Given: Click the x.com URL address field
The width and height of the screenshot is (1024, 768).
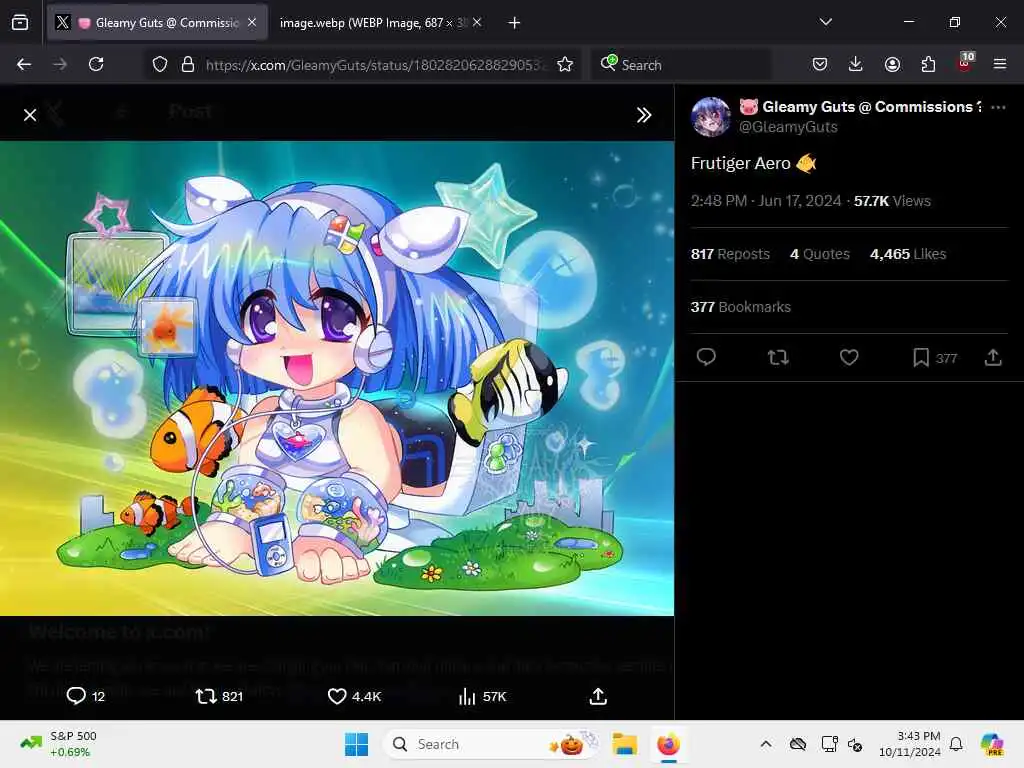Looking at the screenshot, I should pyautogui.click(x=373, y=65).
